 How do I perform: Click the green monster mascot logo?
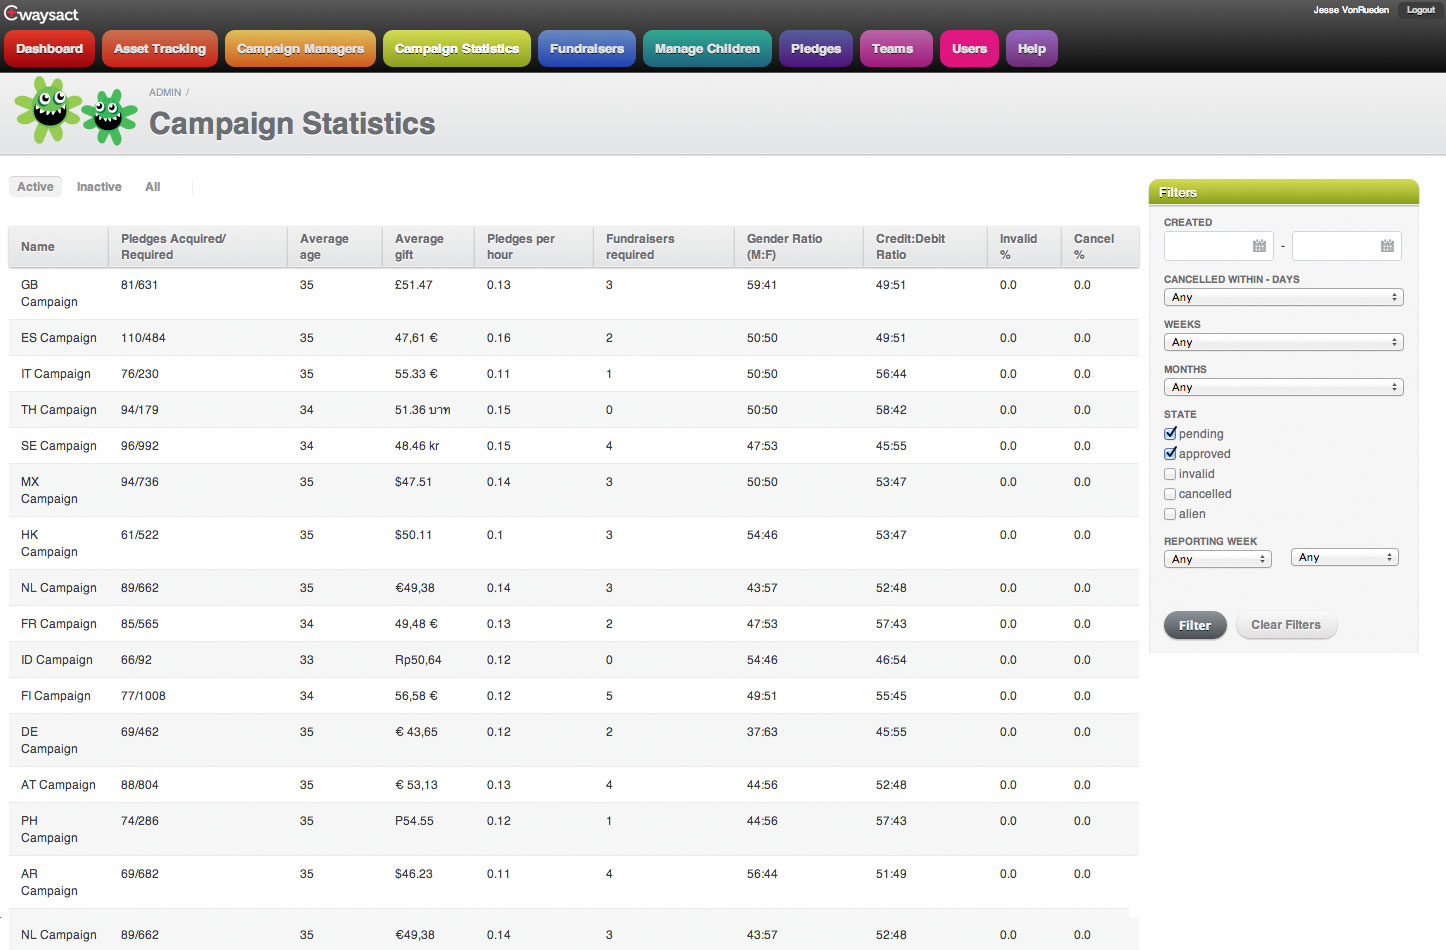pyautogui.click(x=76, y=112)
